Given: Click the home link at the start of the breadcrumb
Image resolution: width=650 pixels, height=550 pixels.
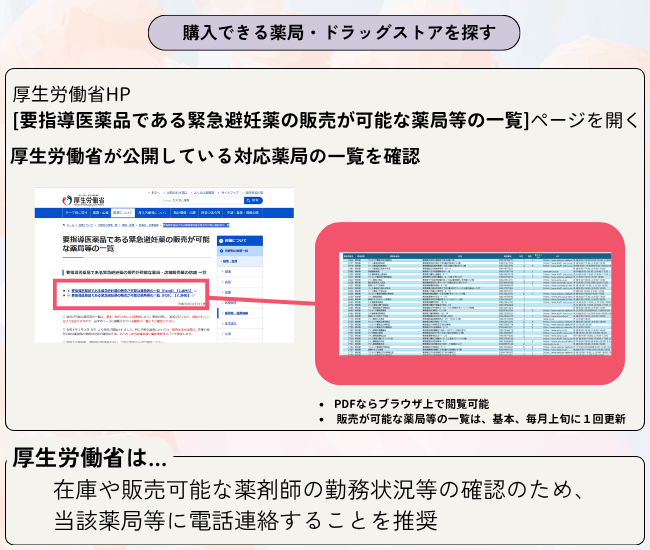Looking at the screenshot, I should pos(69,225).
